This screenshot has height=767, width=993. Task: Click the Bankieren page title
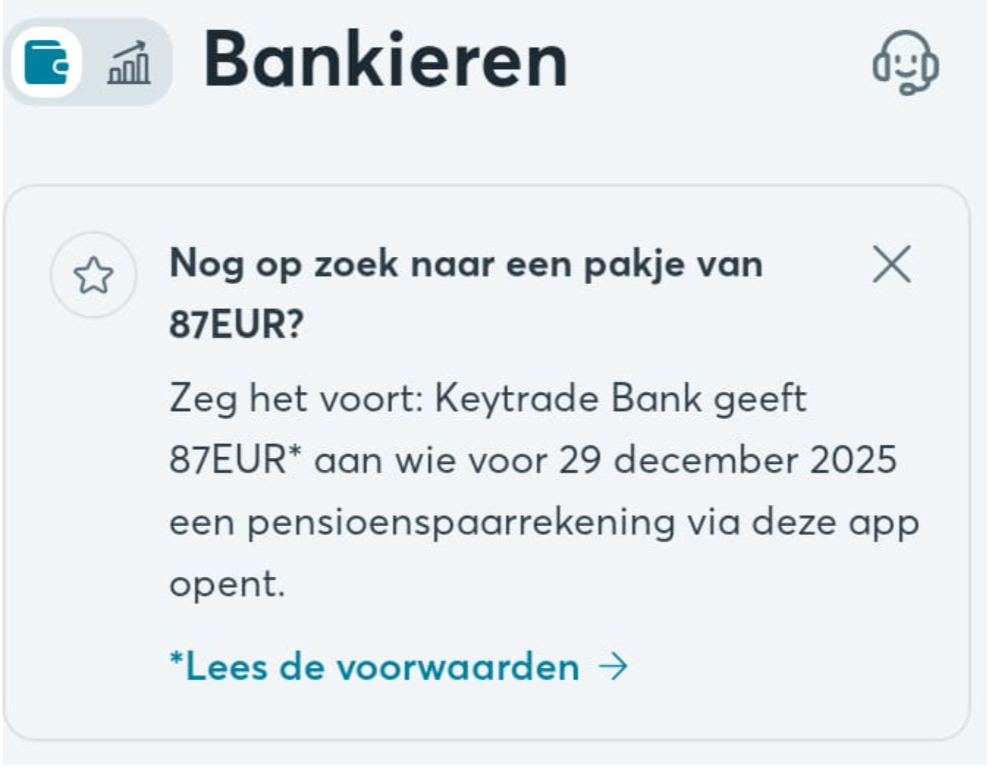point(386,60)
